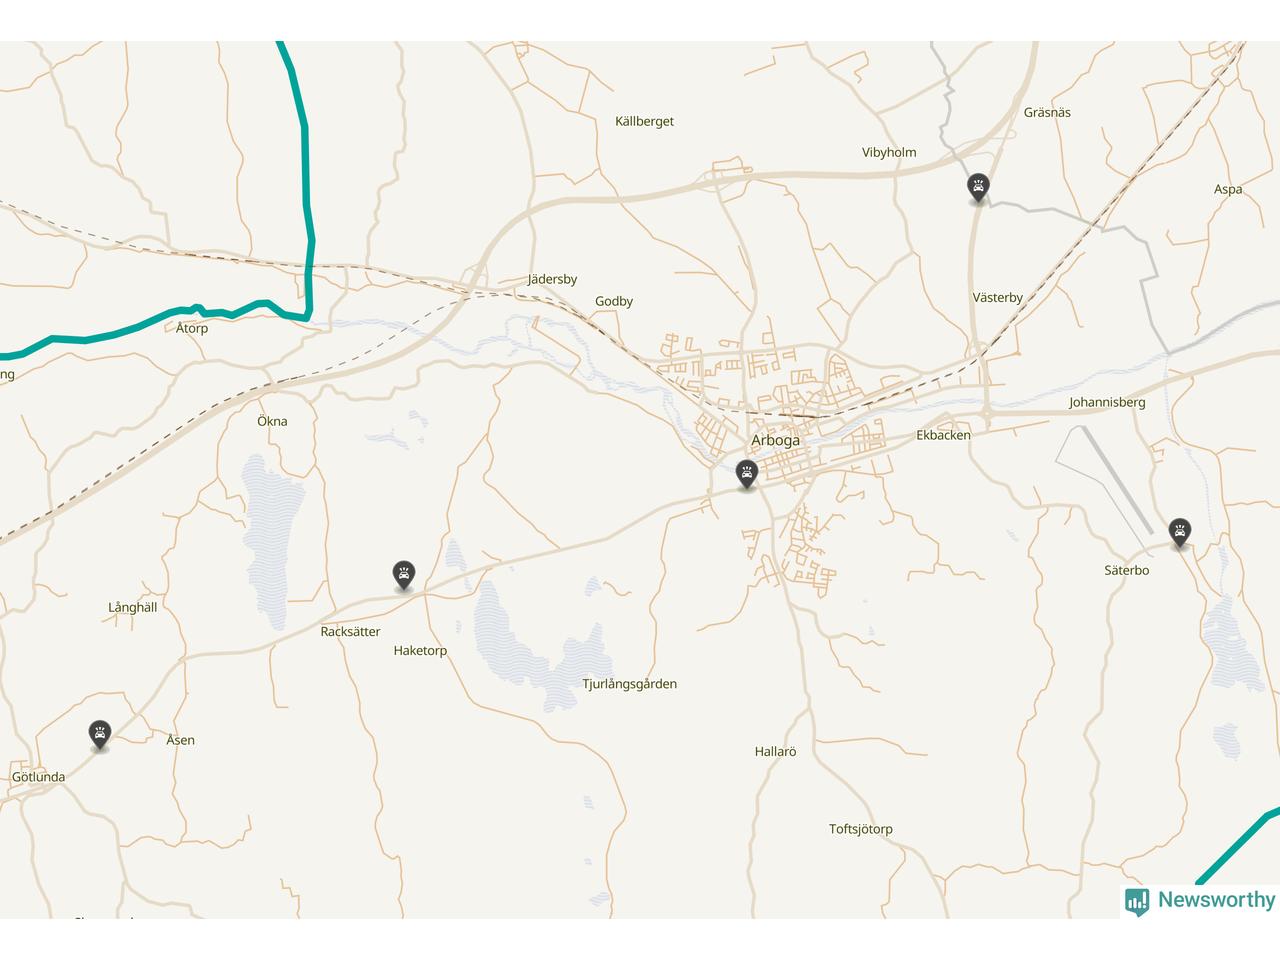Click the Tjurlångsgården place label
1280x960 pixels.
(x=629, y=685)
